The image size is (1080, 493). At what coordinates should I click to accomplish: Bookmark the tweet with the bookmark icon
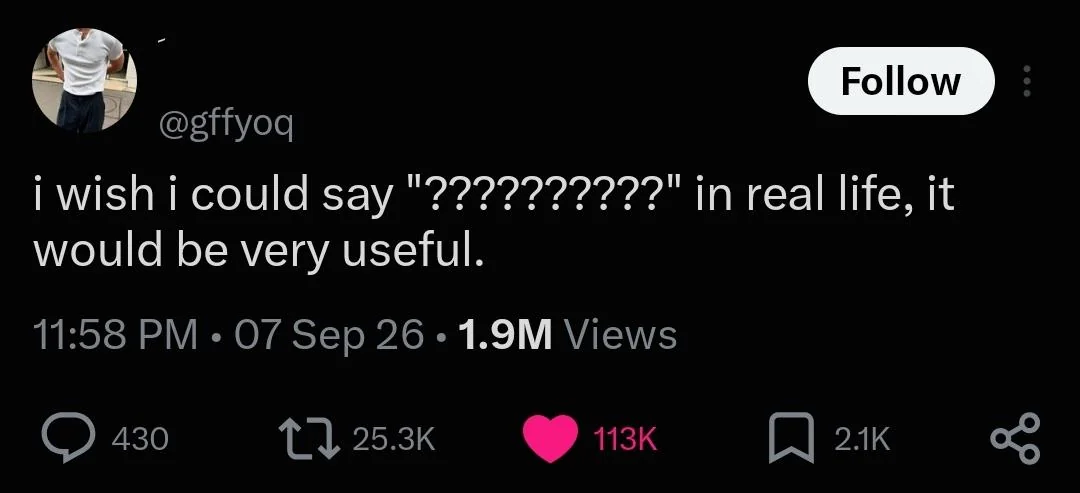(x=792, y=439)
